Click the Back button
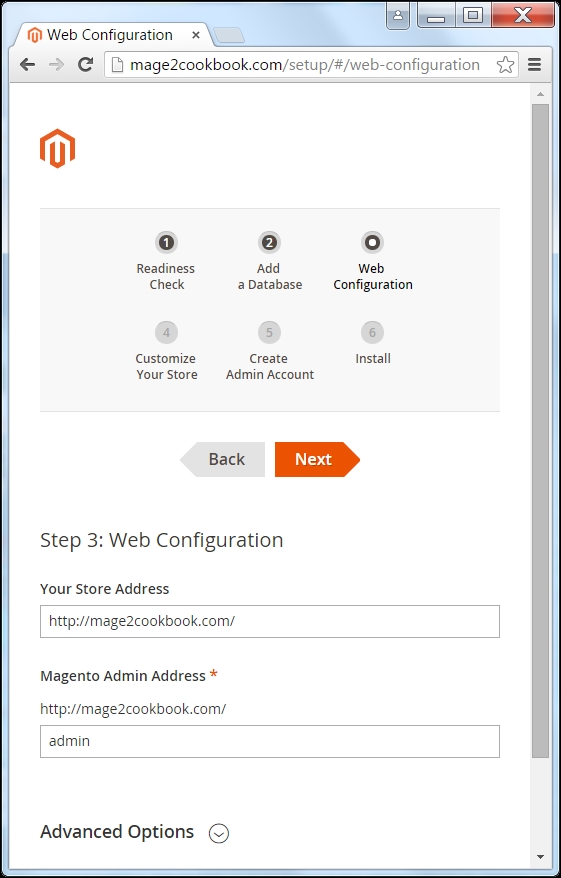 point(222,459)
